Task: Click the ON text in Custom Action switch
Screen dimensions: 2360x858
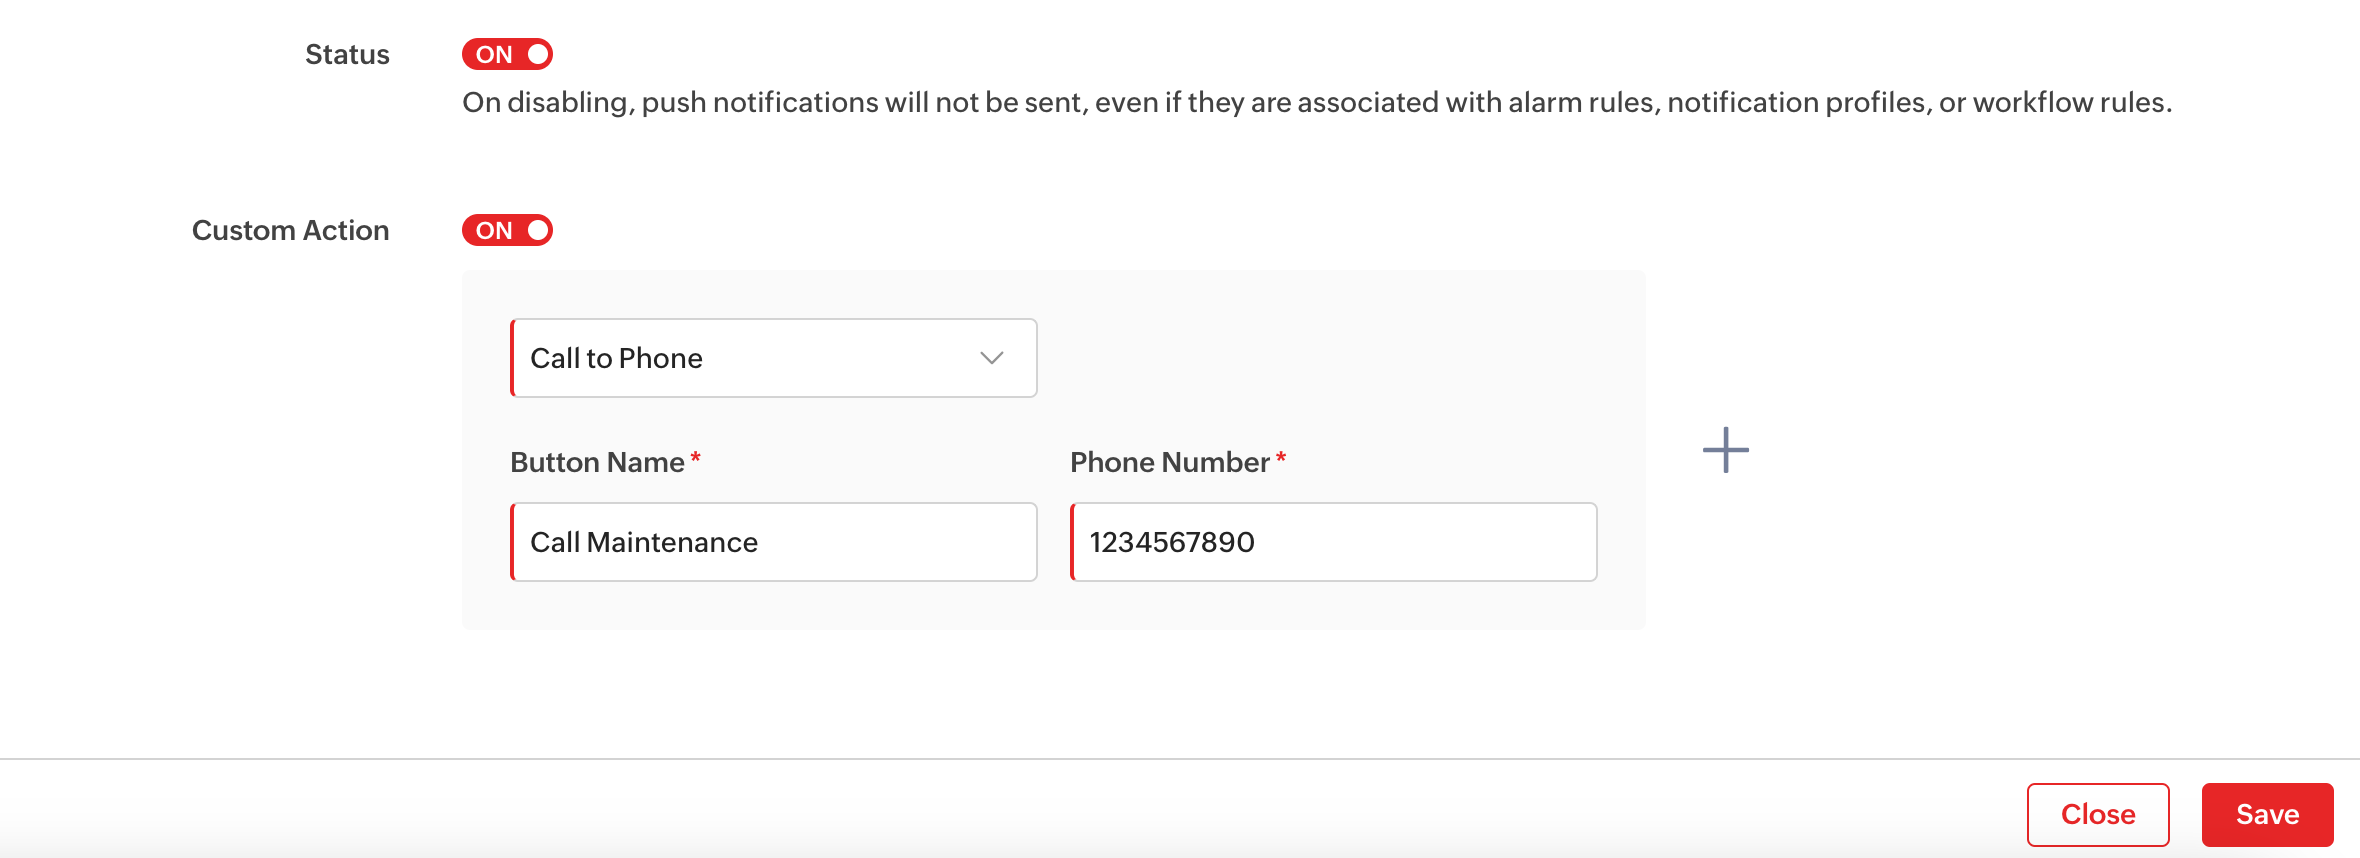Action: pyautogui.click(x=494, y=231)
